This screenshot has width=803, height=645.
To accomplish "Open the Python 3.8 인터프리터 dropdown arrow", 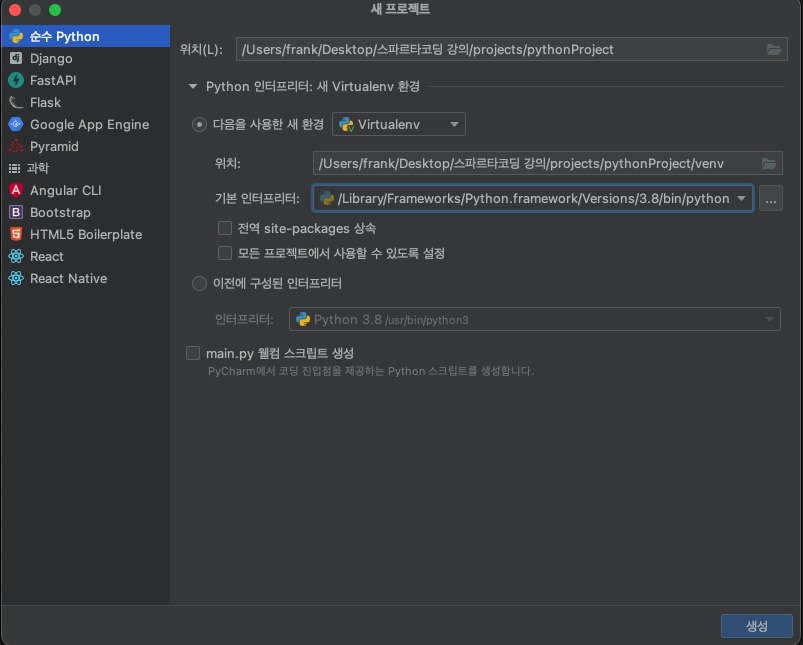I will pyautogui.click(x=769, y=319).
